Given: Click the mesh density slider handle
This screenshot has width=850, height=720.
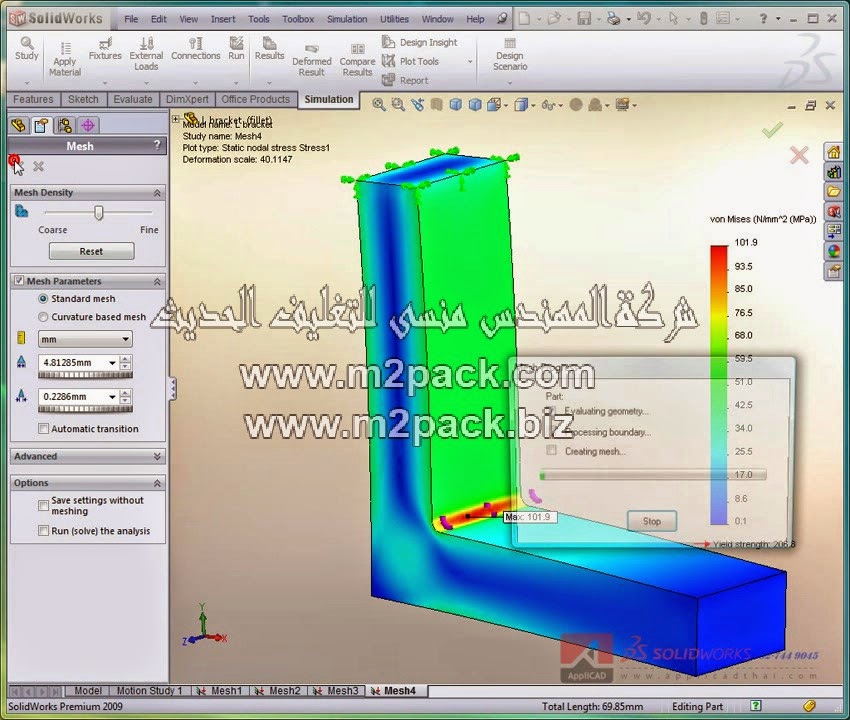Looking at the screenshot, I should click(98, 213).
